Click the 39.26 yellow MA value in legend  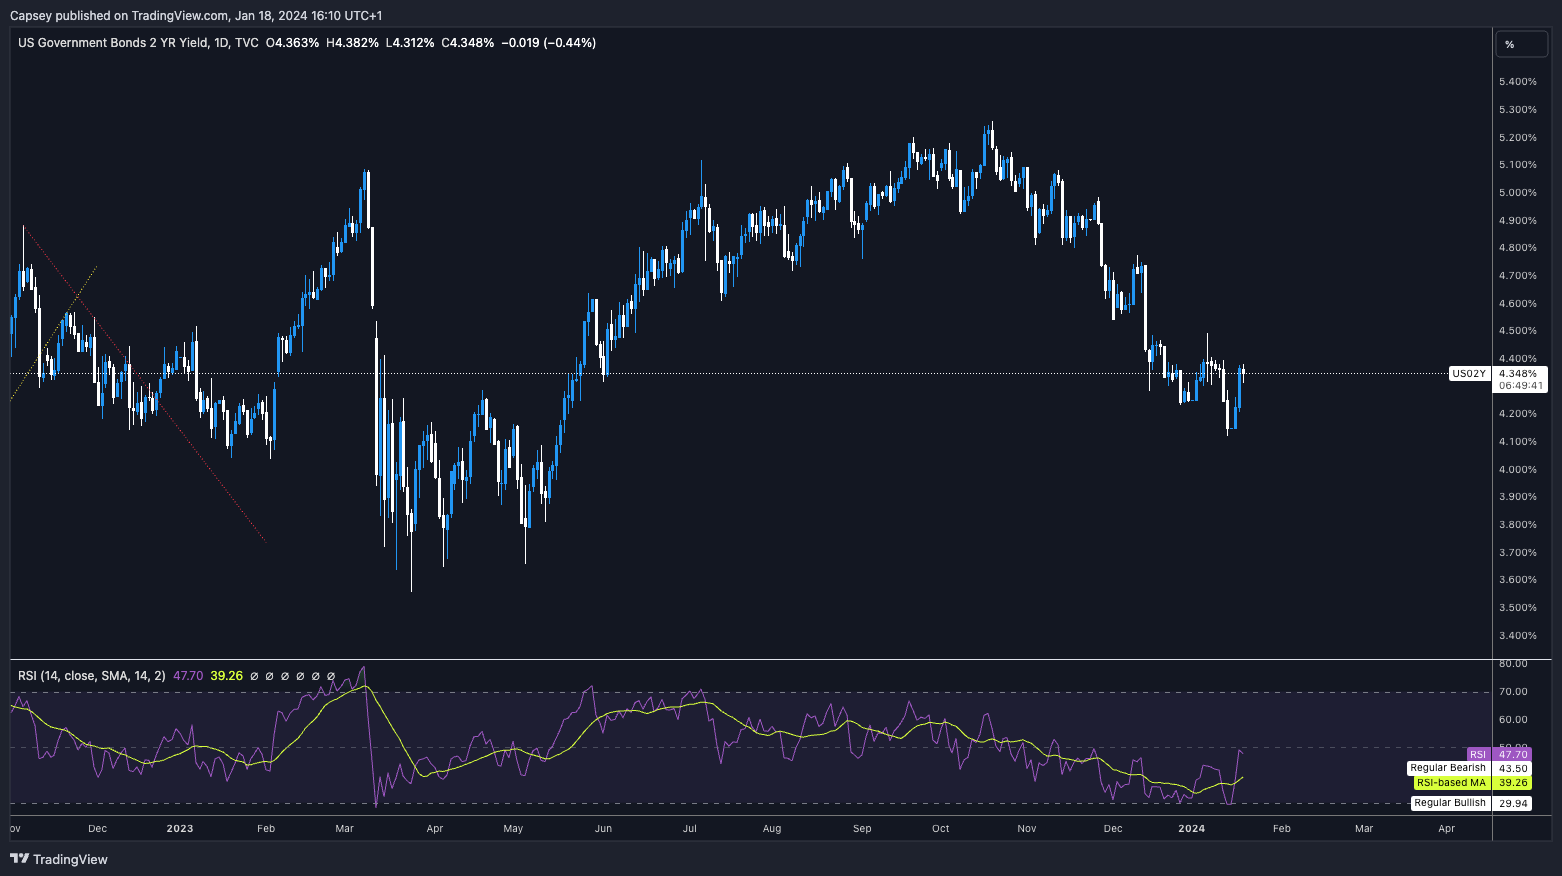(226, 676)
